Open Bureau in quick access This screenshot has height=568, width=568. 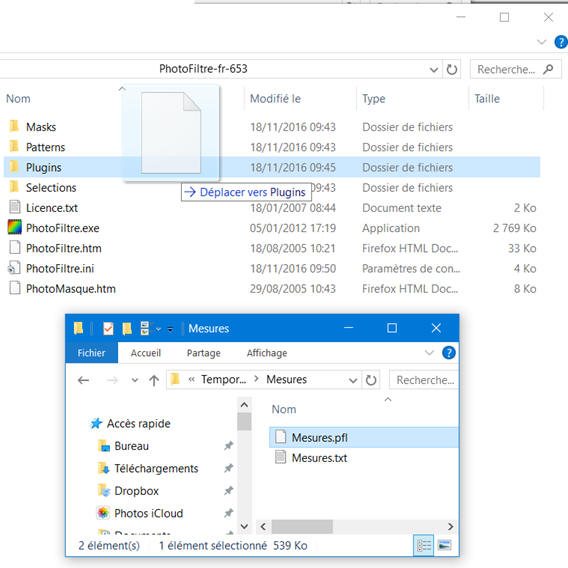tap(131, 446)
